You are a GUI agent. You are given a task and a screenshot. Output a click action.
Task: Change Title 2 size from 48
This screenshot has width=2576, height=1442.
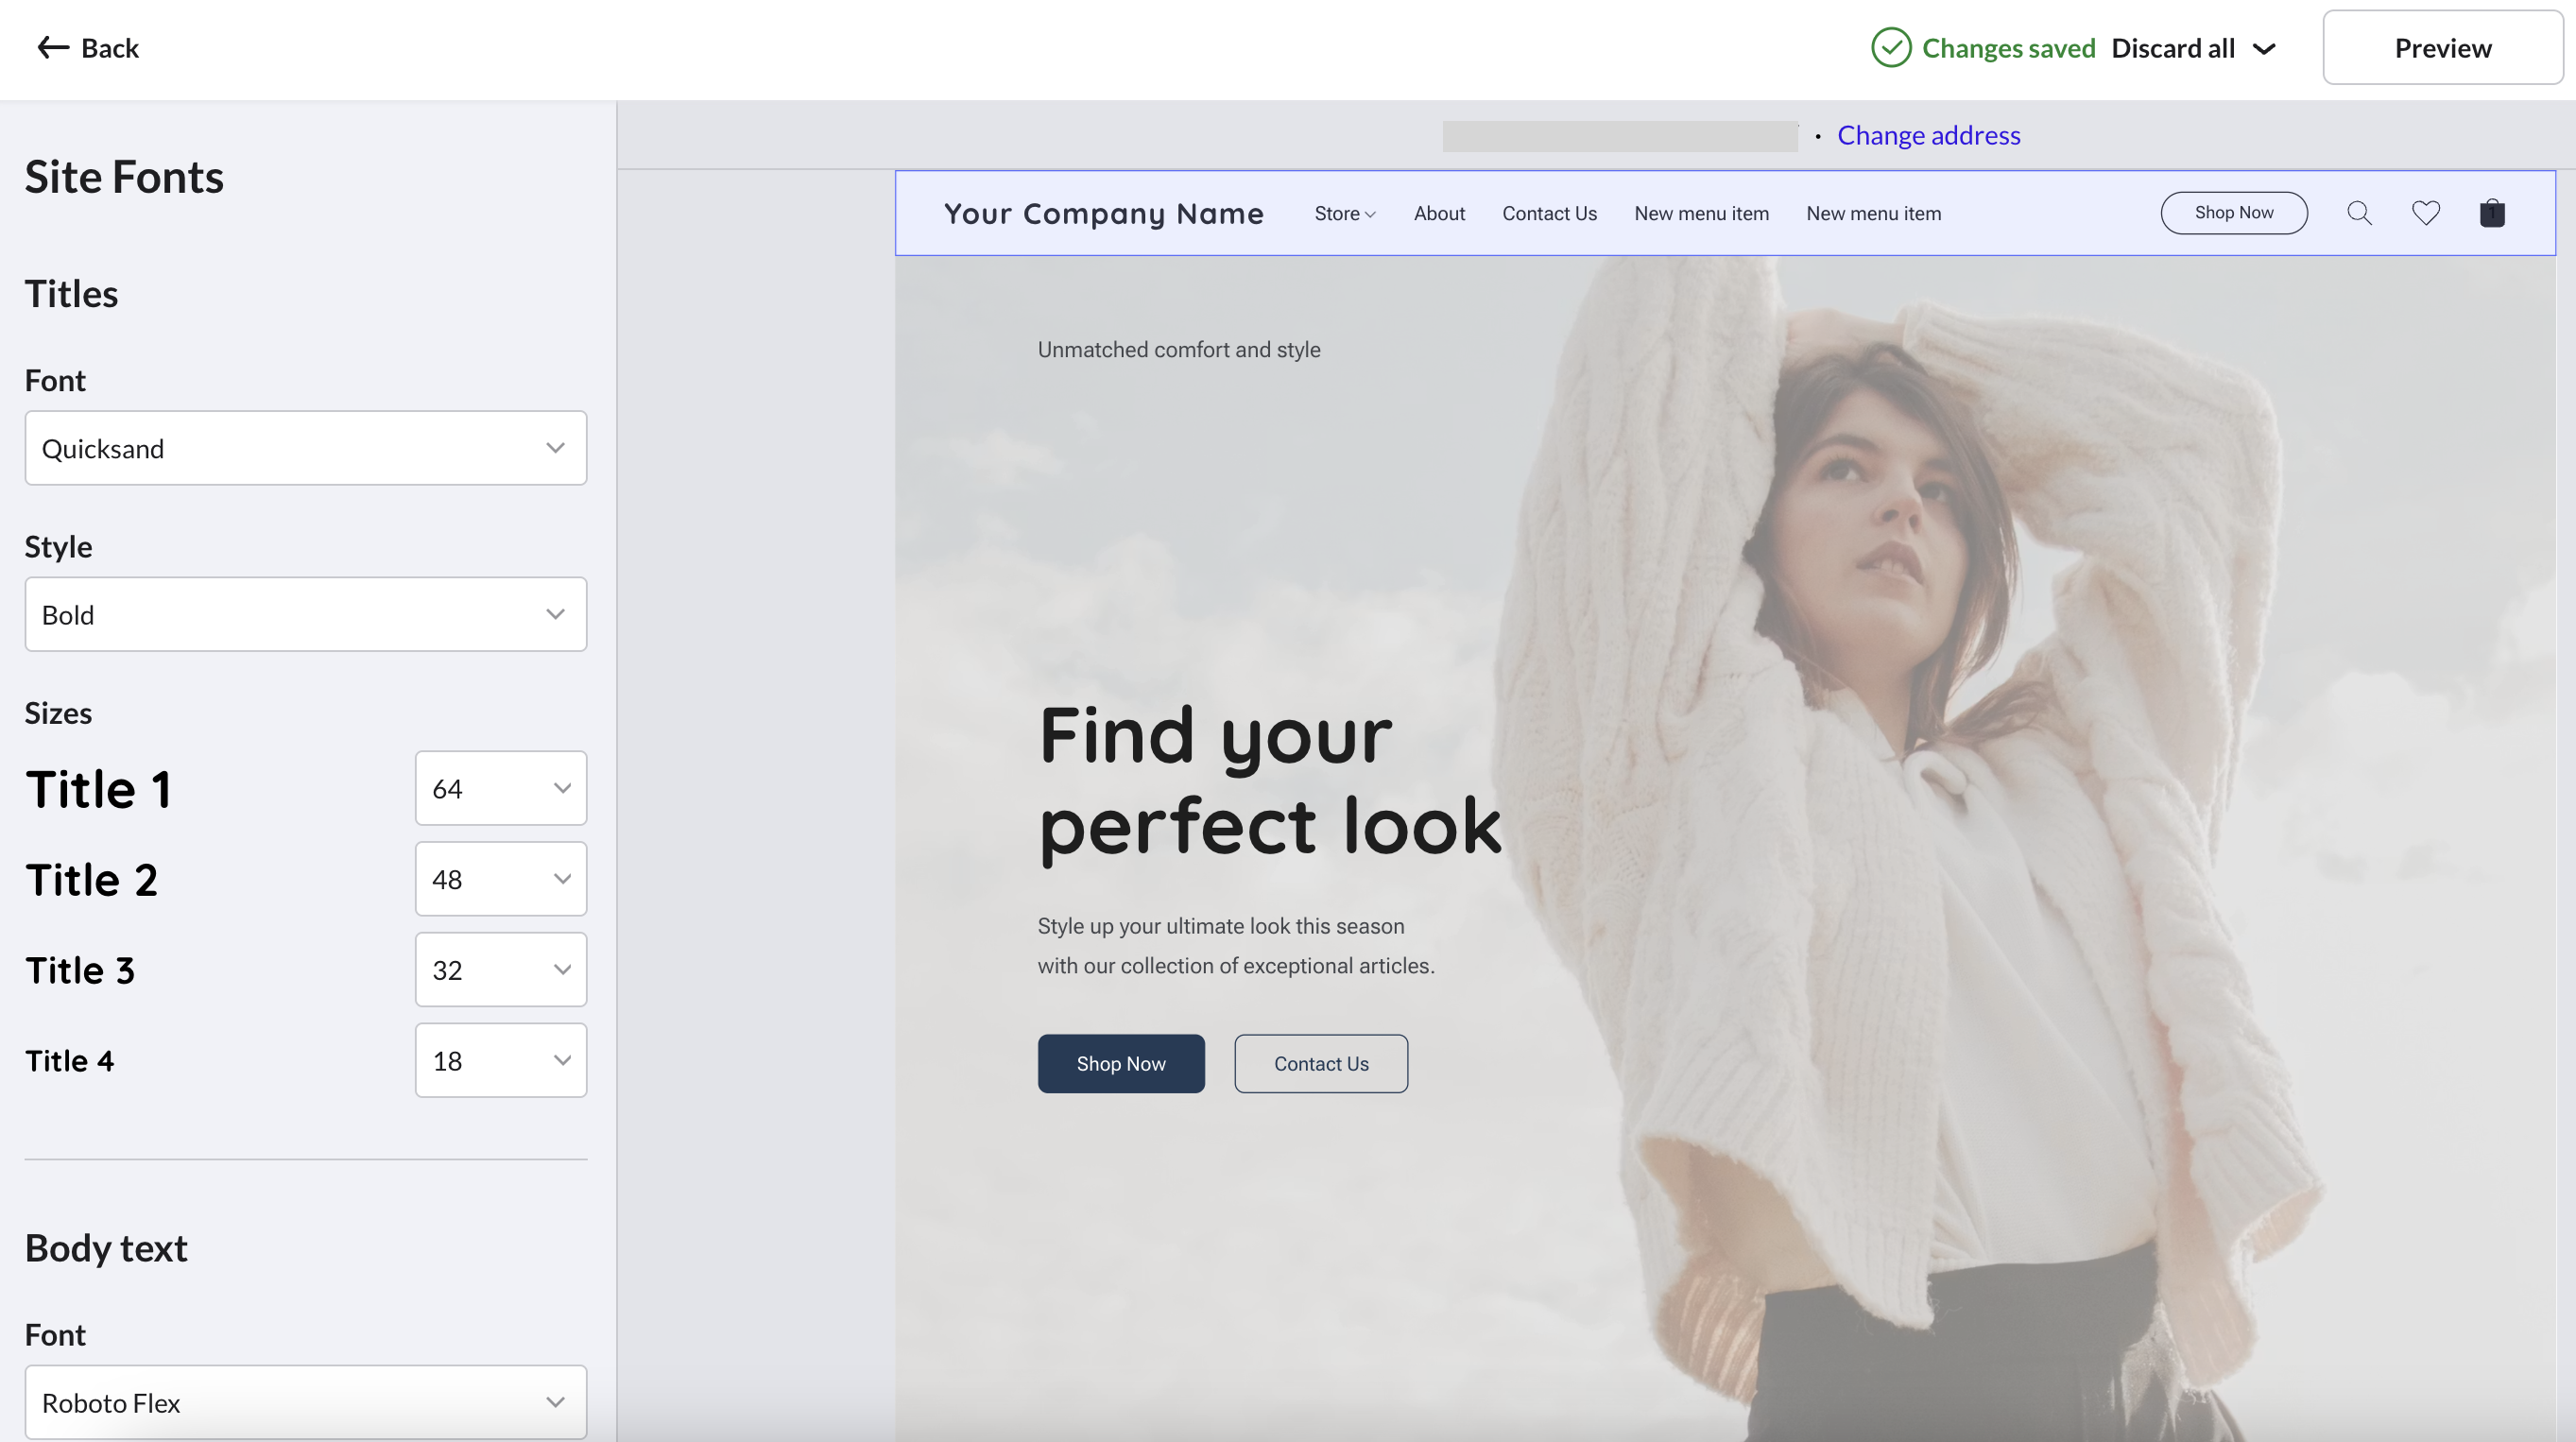click(501, 879)
